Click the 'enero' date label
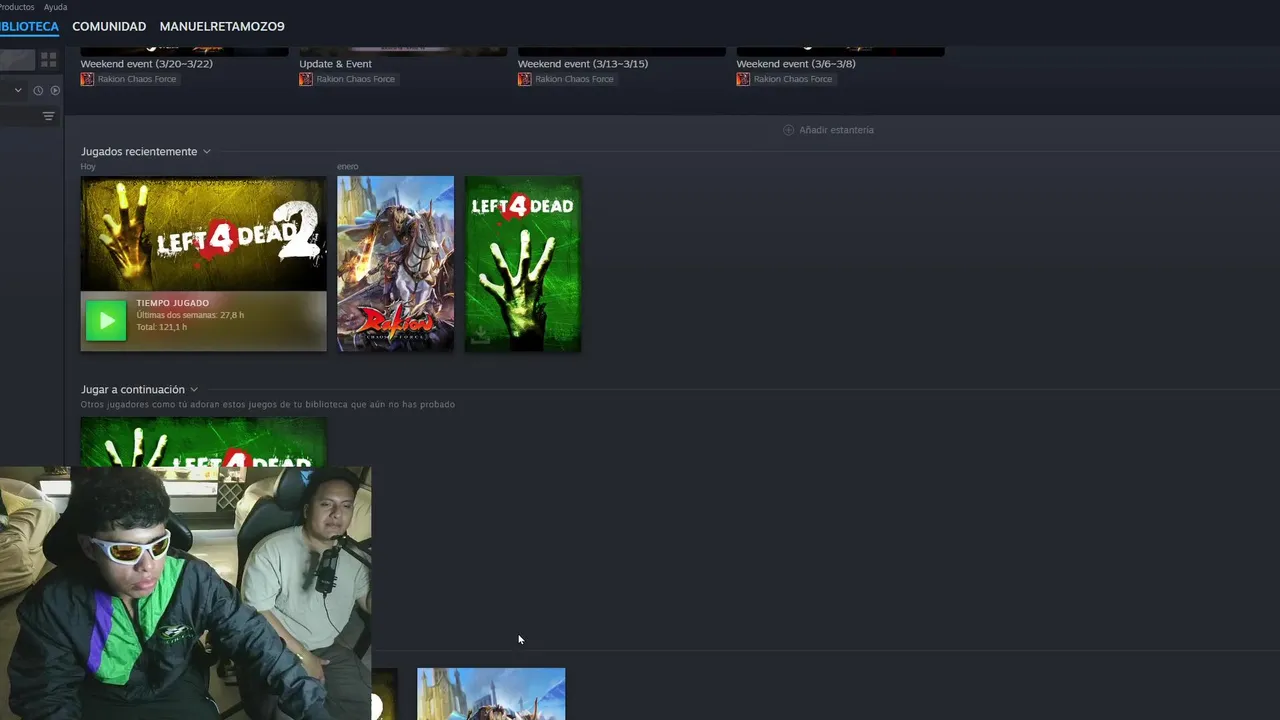The height and width of the screenshot is (720, 1280). pos(347,167)
